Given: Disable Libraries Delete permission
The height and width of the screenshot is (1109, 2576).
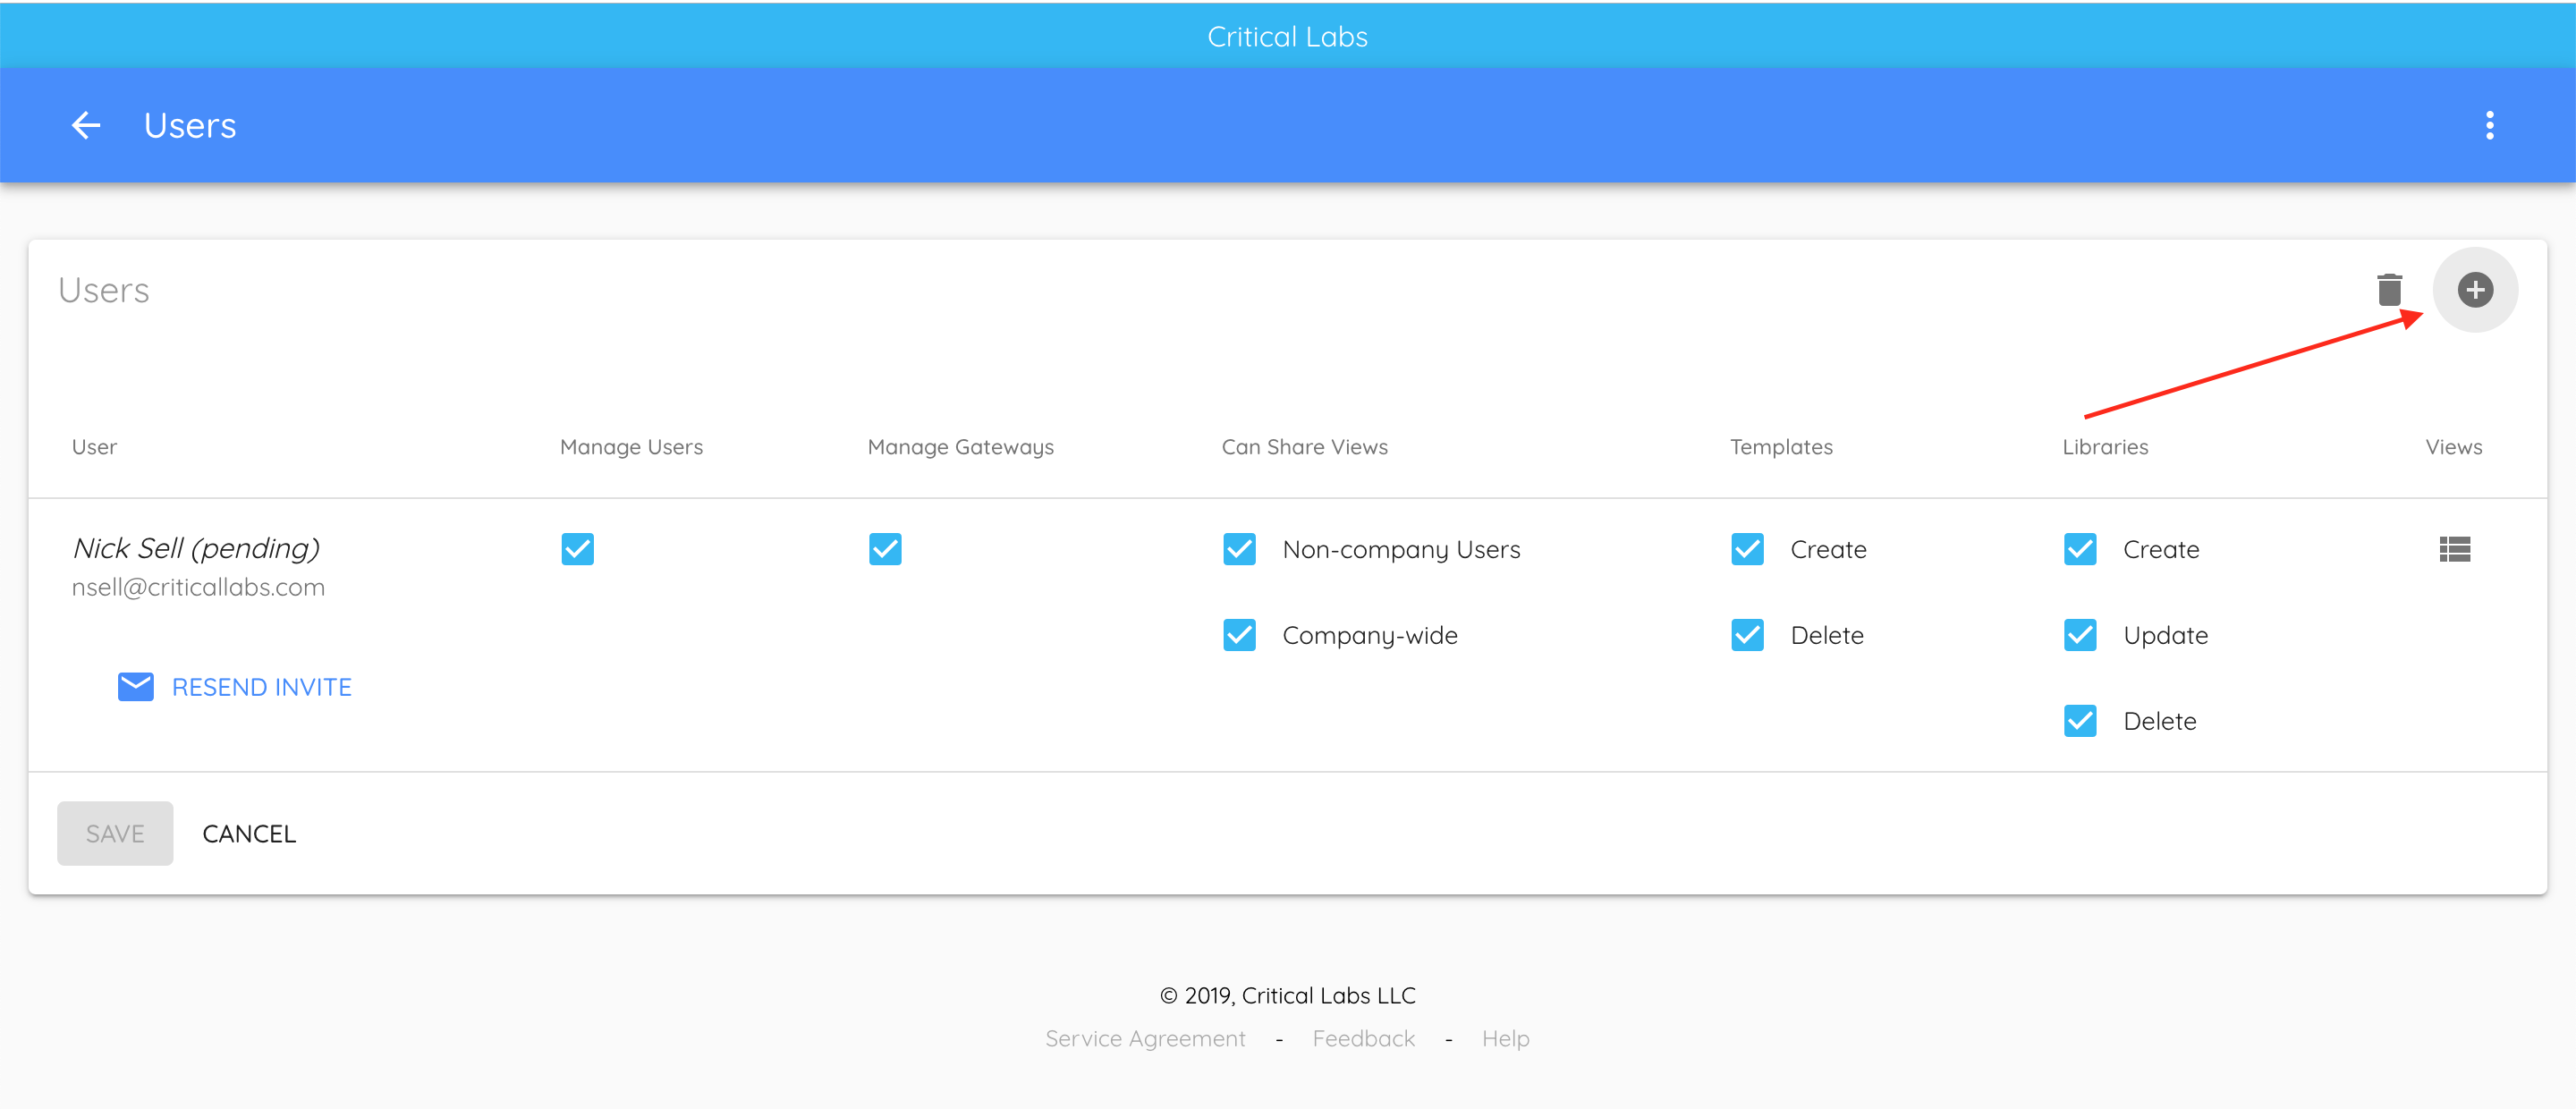Looking at the screenshot, I should coord(2080,721).
